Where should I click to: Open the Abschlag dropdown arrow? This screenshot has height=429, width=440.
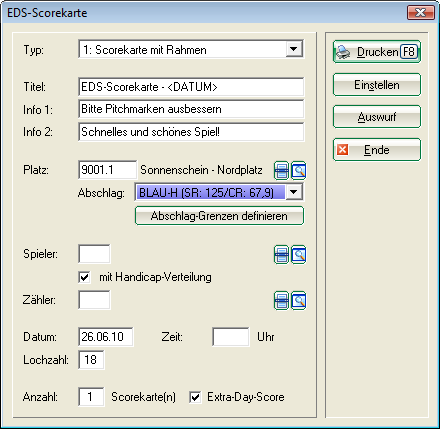pyautogui.click(x=294, y=192)
